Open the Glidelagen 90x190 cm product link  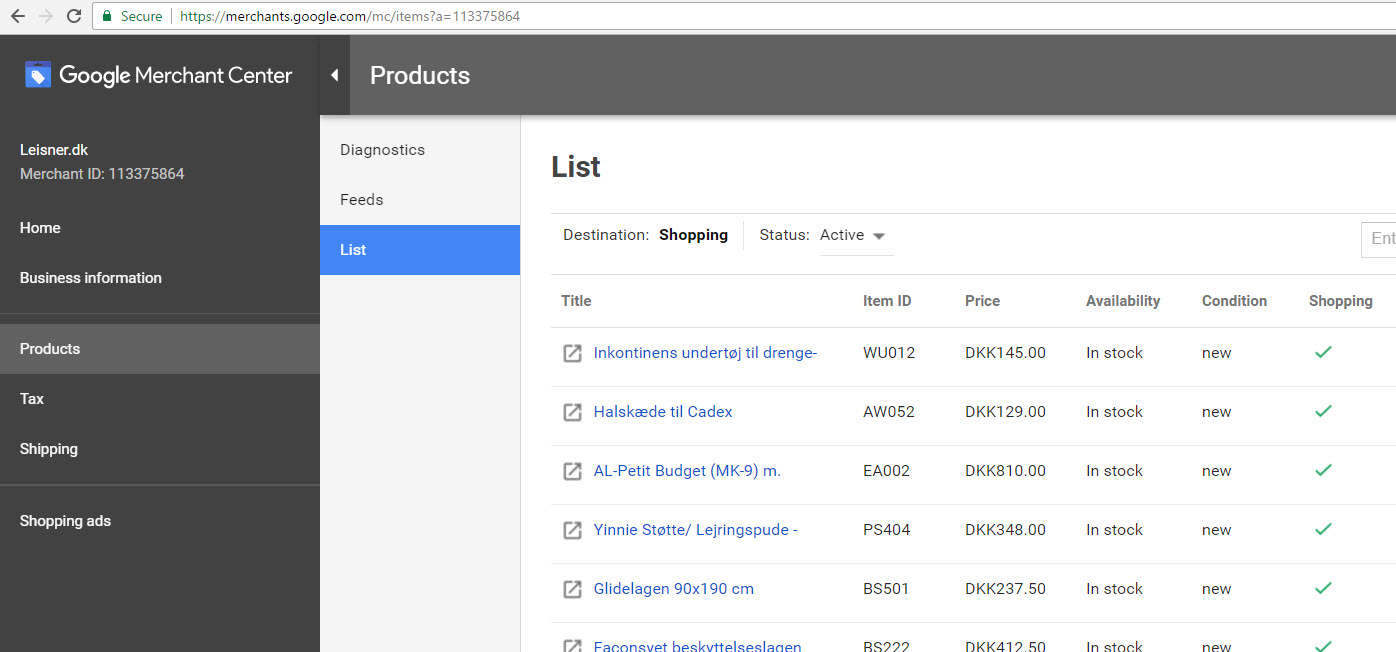(673, 589)
